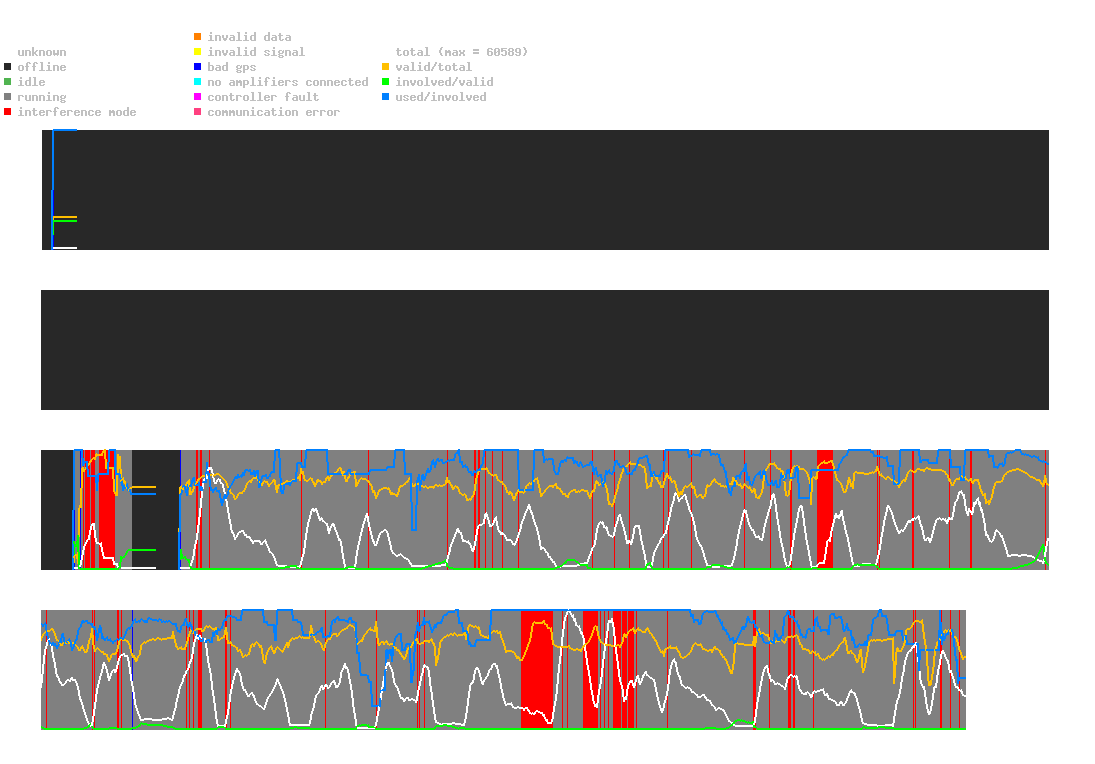Select the valid/total legend swatch
Viewport: 1095px width, 764px height.
click(385, 67)
